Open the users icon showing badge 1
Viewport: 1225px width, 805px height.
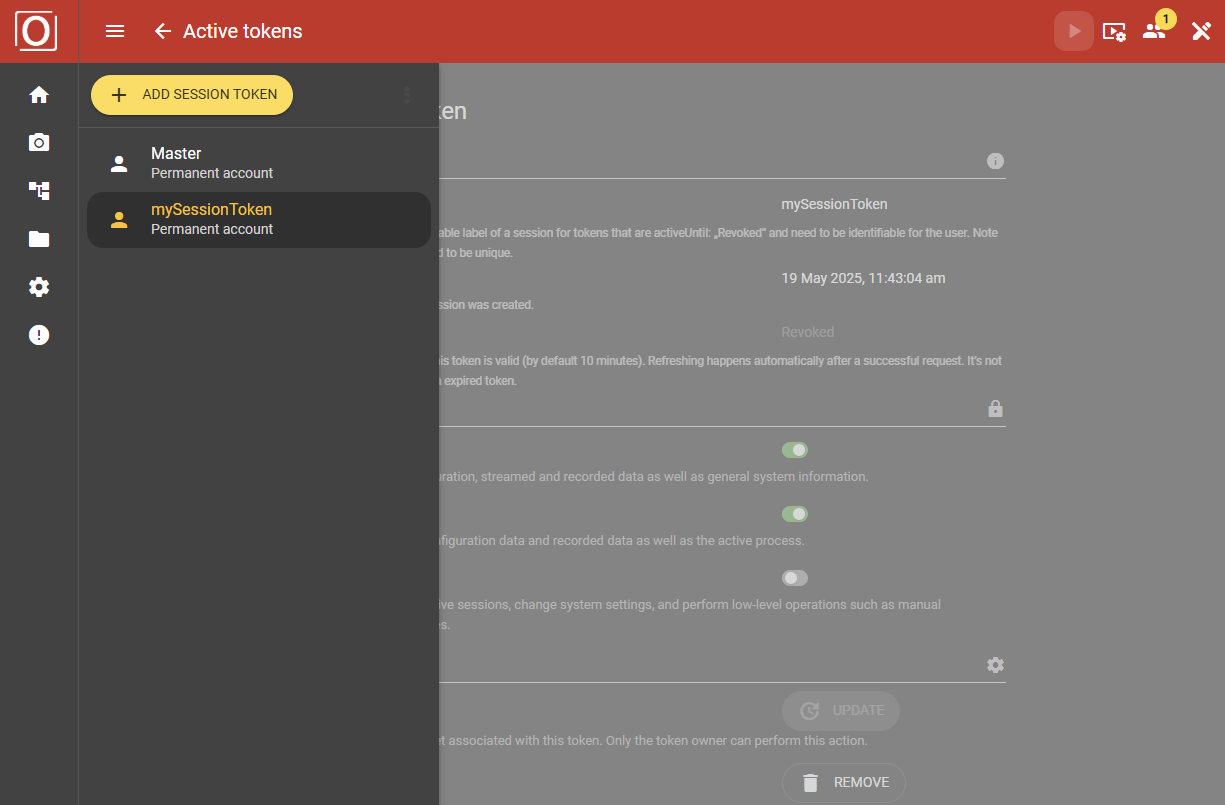(1153, 31)
